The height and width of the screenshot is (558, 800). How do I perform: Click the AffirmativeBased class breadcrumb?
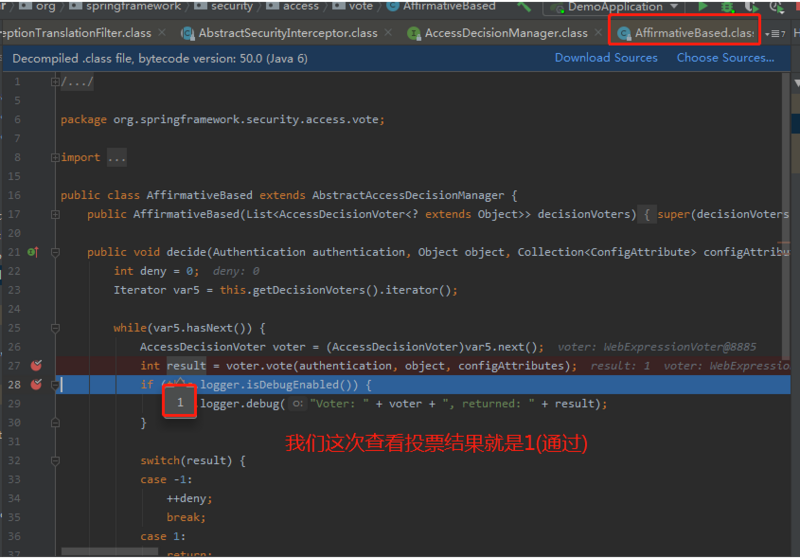click(x=442, y=6)
